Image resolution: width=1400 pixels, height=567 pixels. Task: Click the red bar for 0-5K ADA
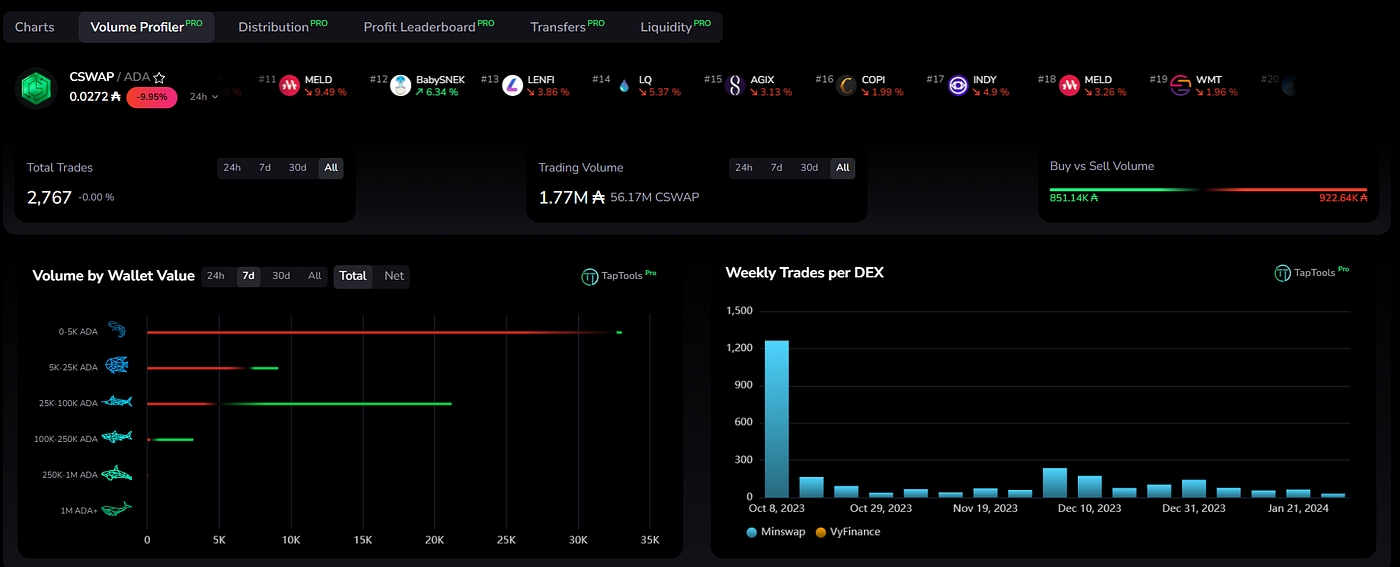tap(379, 332)
